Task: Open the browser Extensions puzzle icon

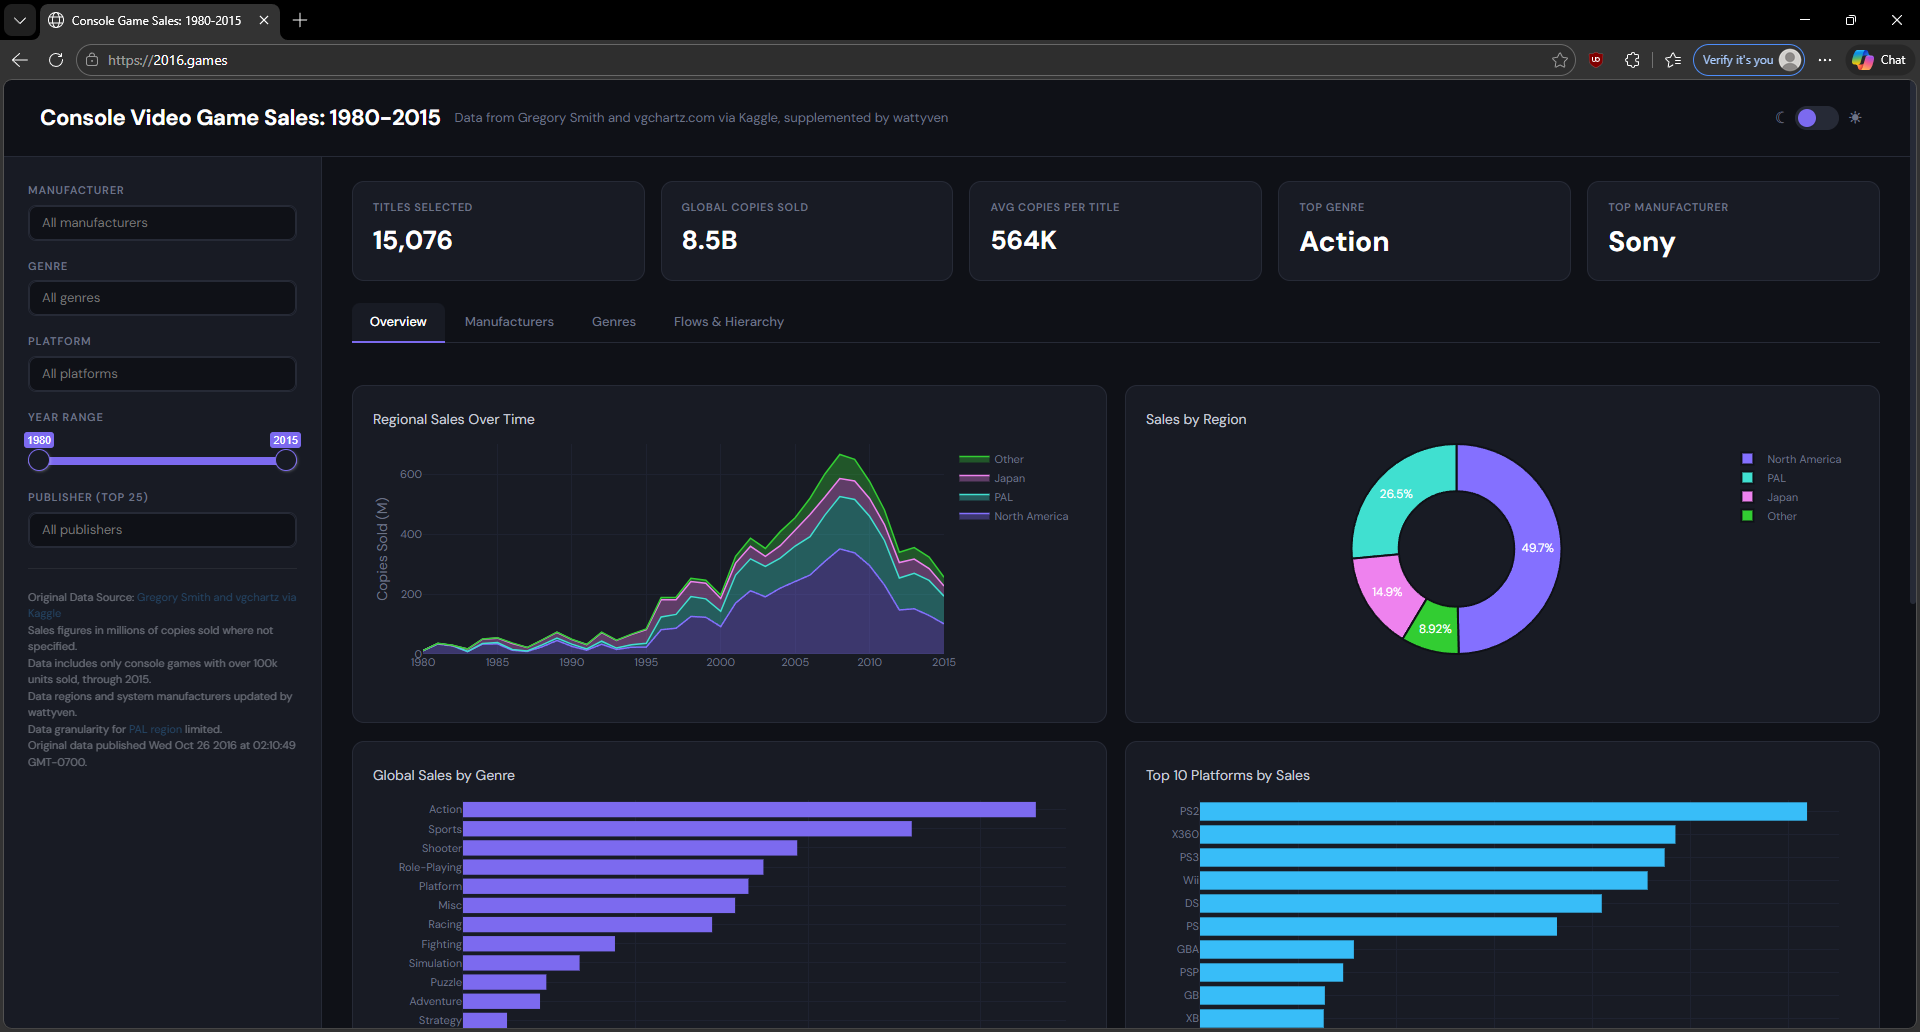Action: [x=1633, y=60]
